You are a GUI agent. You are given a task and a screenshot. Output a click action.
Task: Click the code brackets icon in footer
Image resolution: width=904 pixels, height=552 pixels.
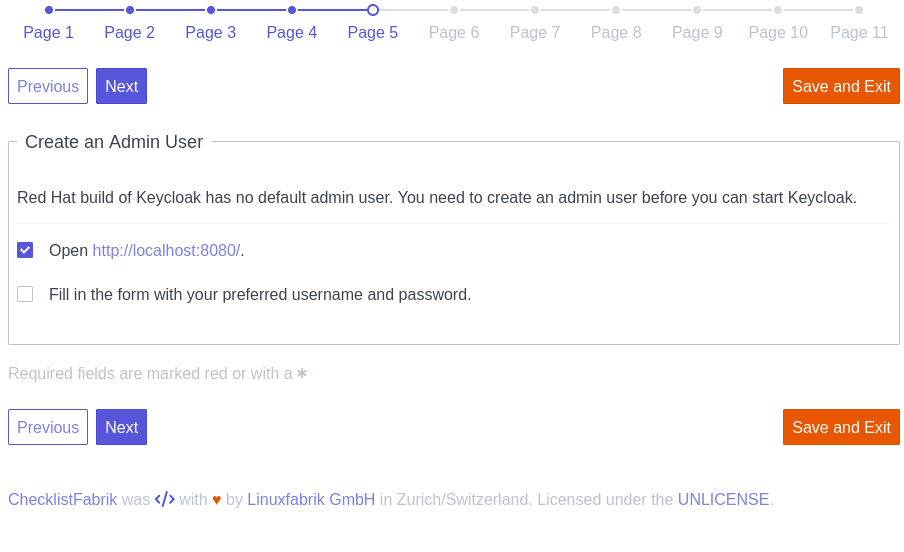click(164, 499)
